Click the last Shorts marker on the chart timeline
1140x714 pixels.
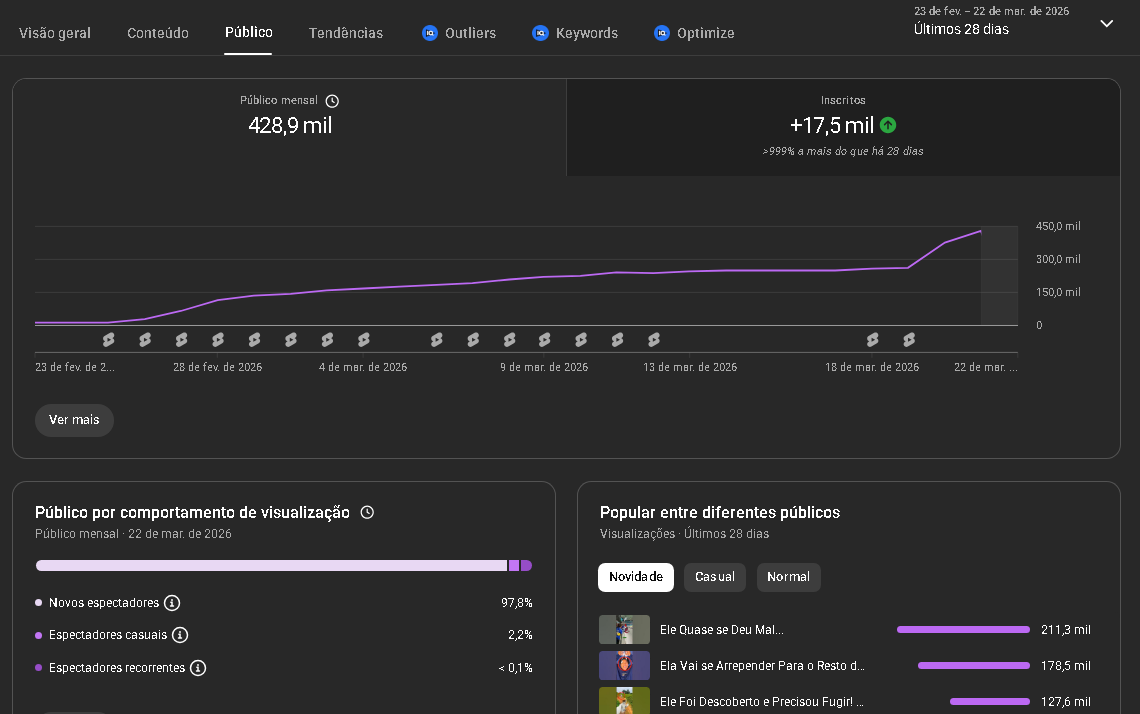[909, 340]
